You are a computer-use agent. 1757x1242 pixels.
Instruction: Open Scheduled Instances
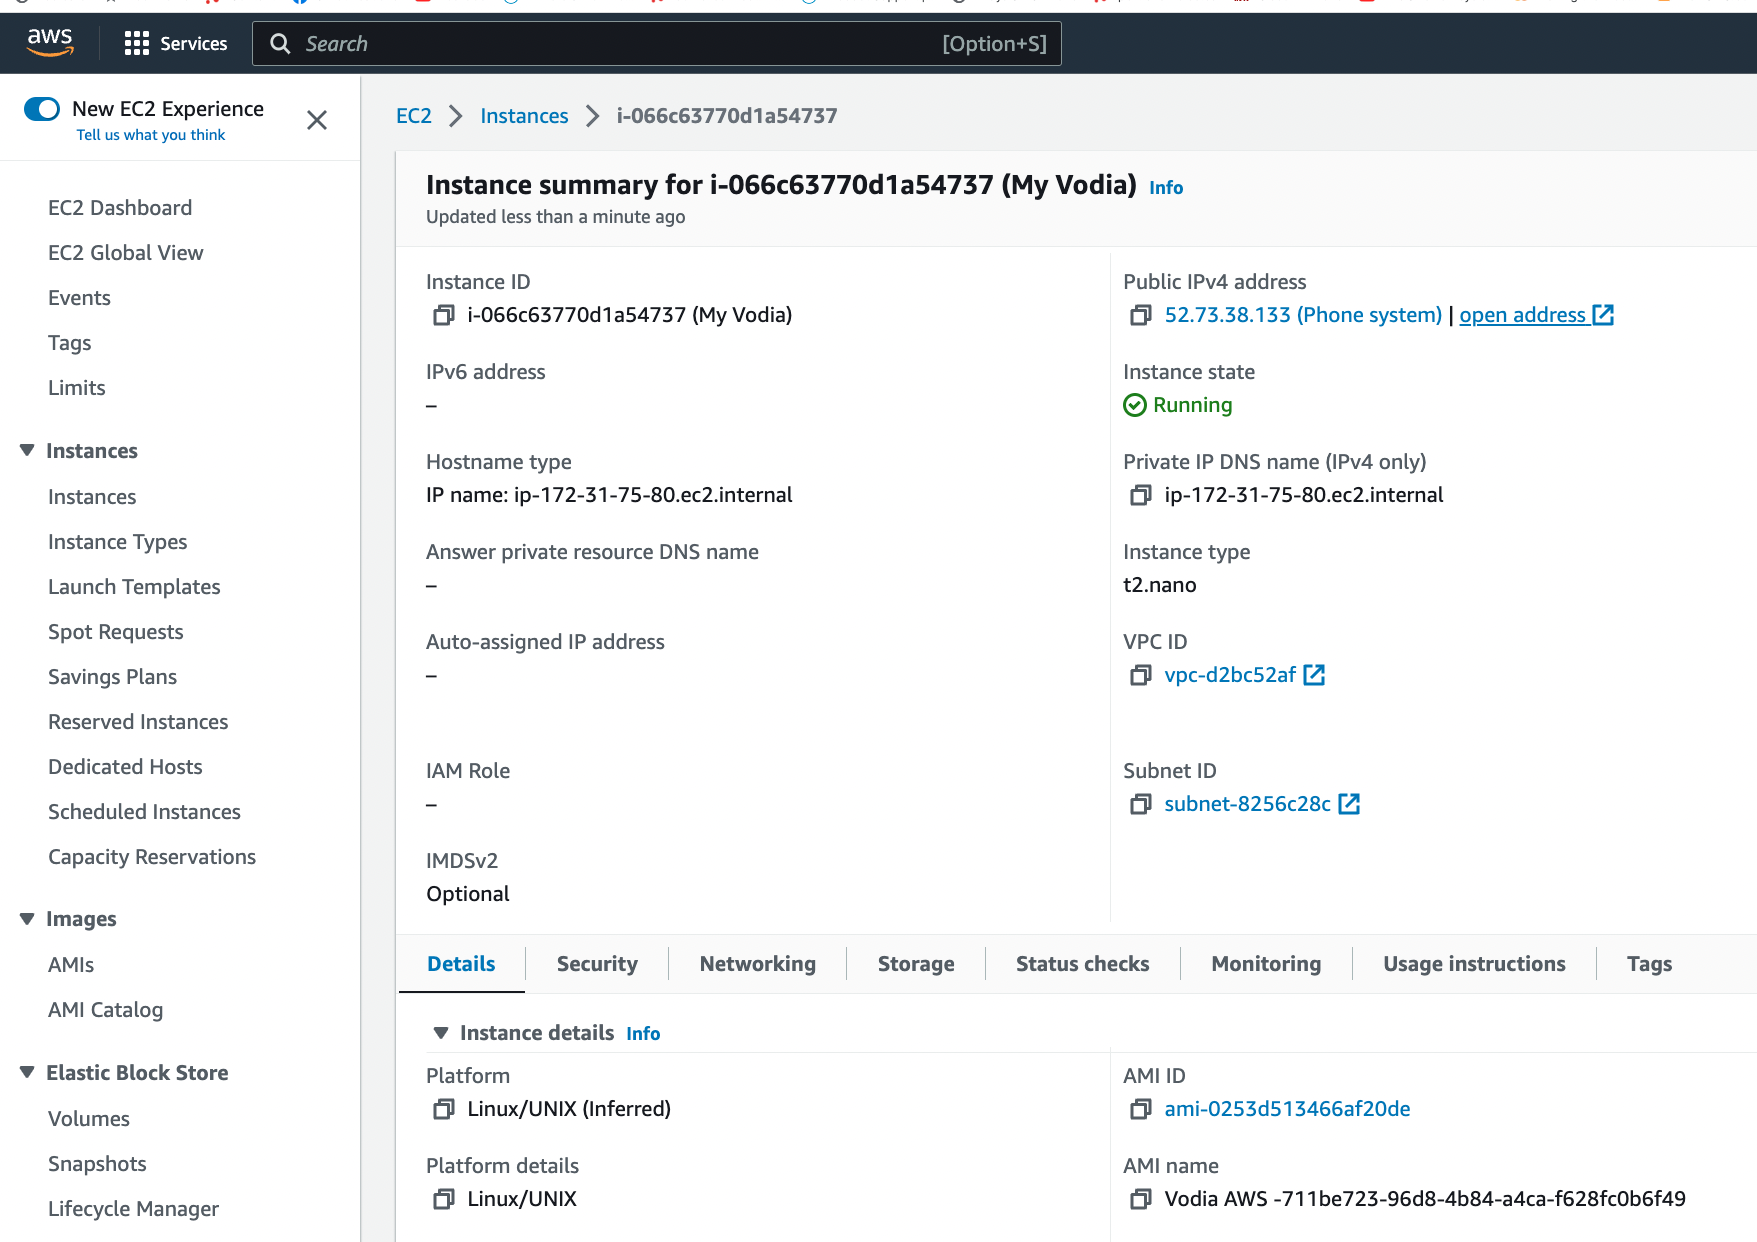click(144, 812)
